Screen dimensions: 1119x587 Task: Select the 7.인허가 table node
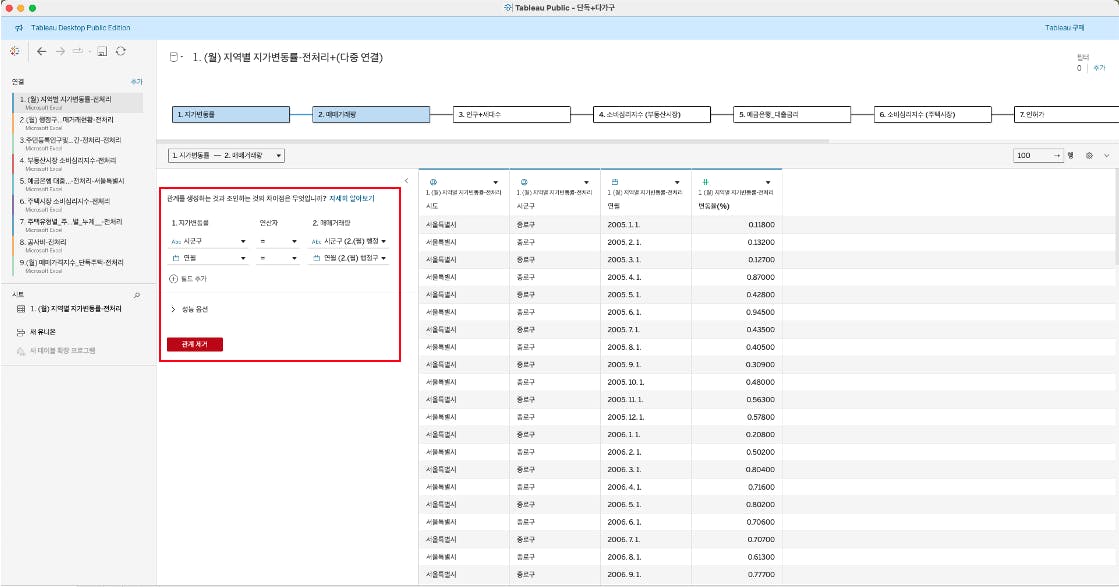point(1066,114)
